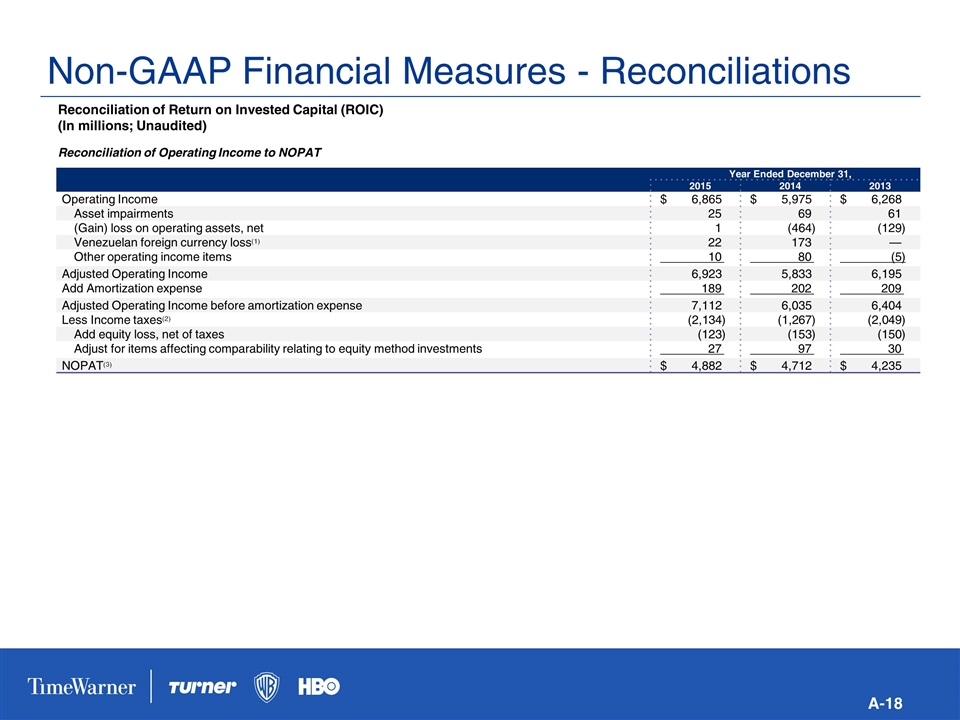The image size is (960, 720).
Task: Click the 2013 Operating Income value 6,268
Action: tap(886, 200)
